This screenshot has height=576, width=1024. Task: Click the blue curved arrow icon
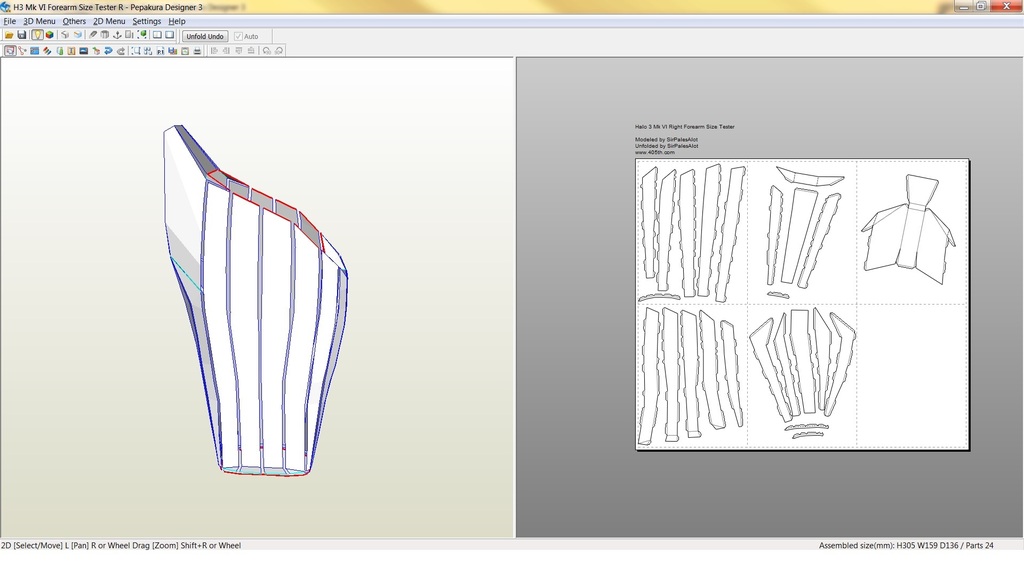(108, 50)
